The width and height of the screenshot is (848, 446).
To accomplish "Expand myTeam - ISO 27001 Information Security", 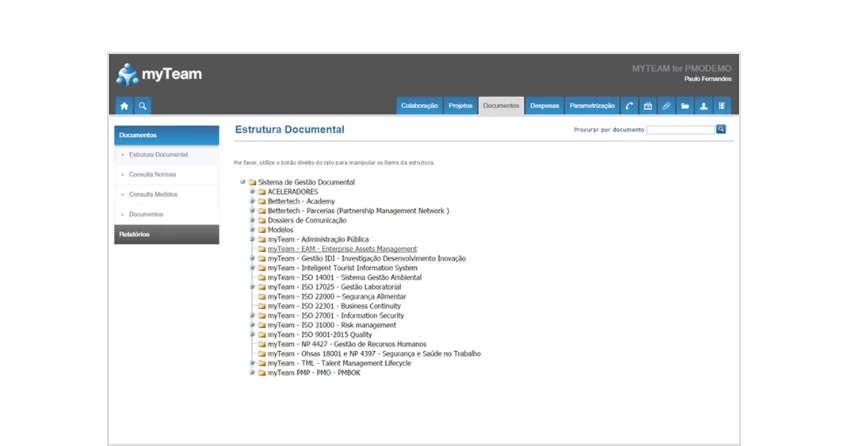I will pos(252,315).
